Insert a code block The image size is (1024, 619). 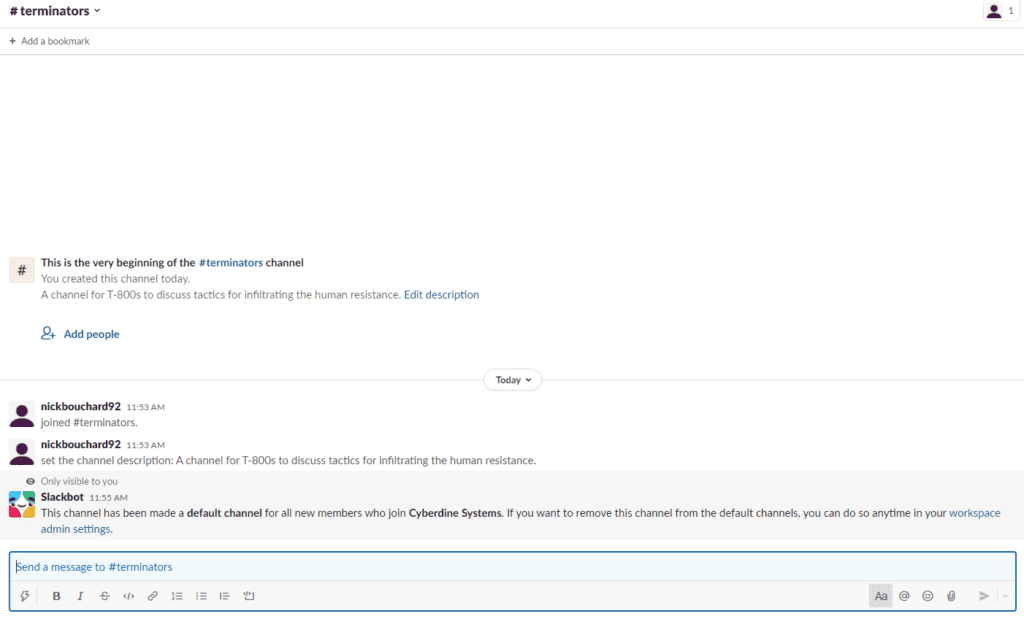tap(249, 596)
